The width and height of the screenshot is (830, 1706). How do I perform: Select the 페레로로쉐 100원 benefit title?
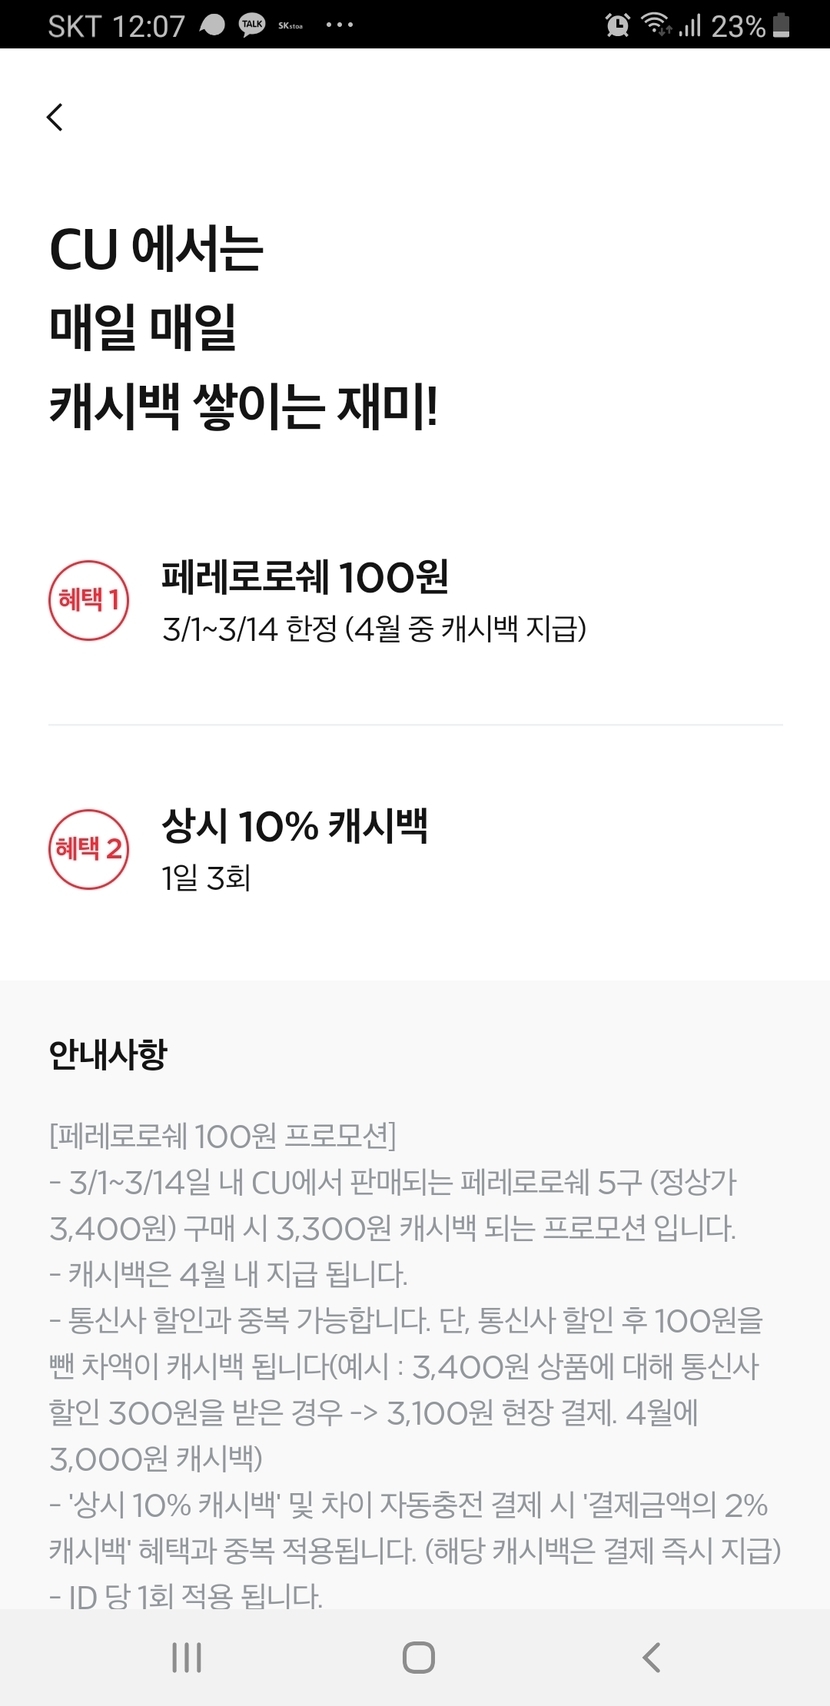pyautogui.click(x=305, y=577)
